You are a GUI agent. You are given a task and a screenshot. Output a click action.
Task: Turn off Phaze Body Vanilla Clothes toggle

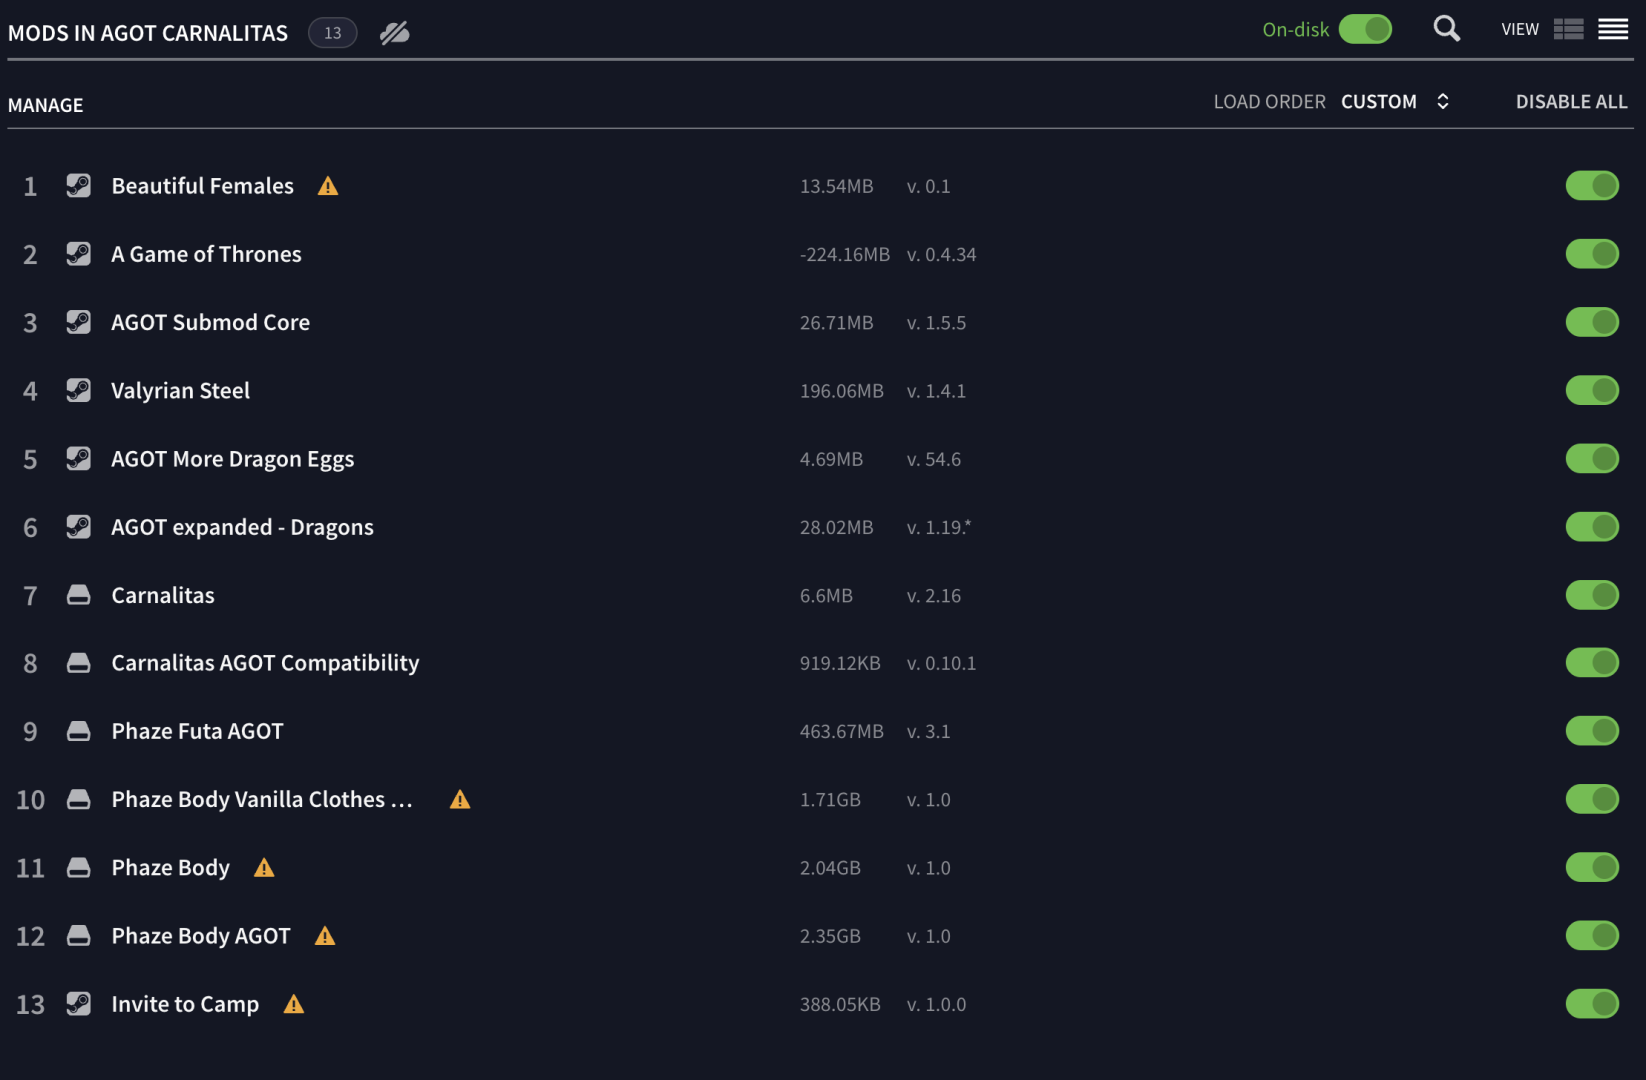pos(1592,799)
